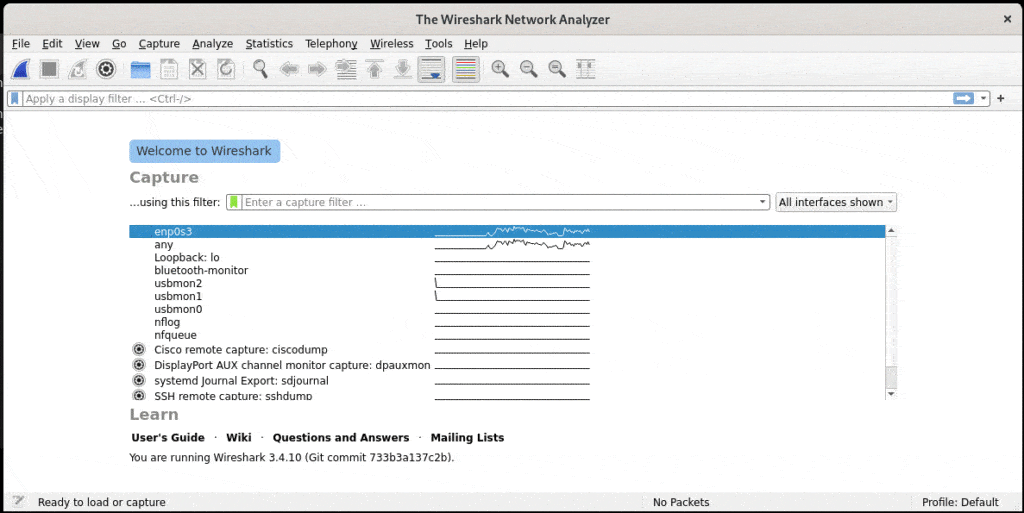Open the Statistics menu
Viewport: 1024px width, 513px height.
(x=269, y=44)
